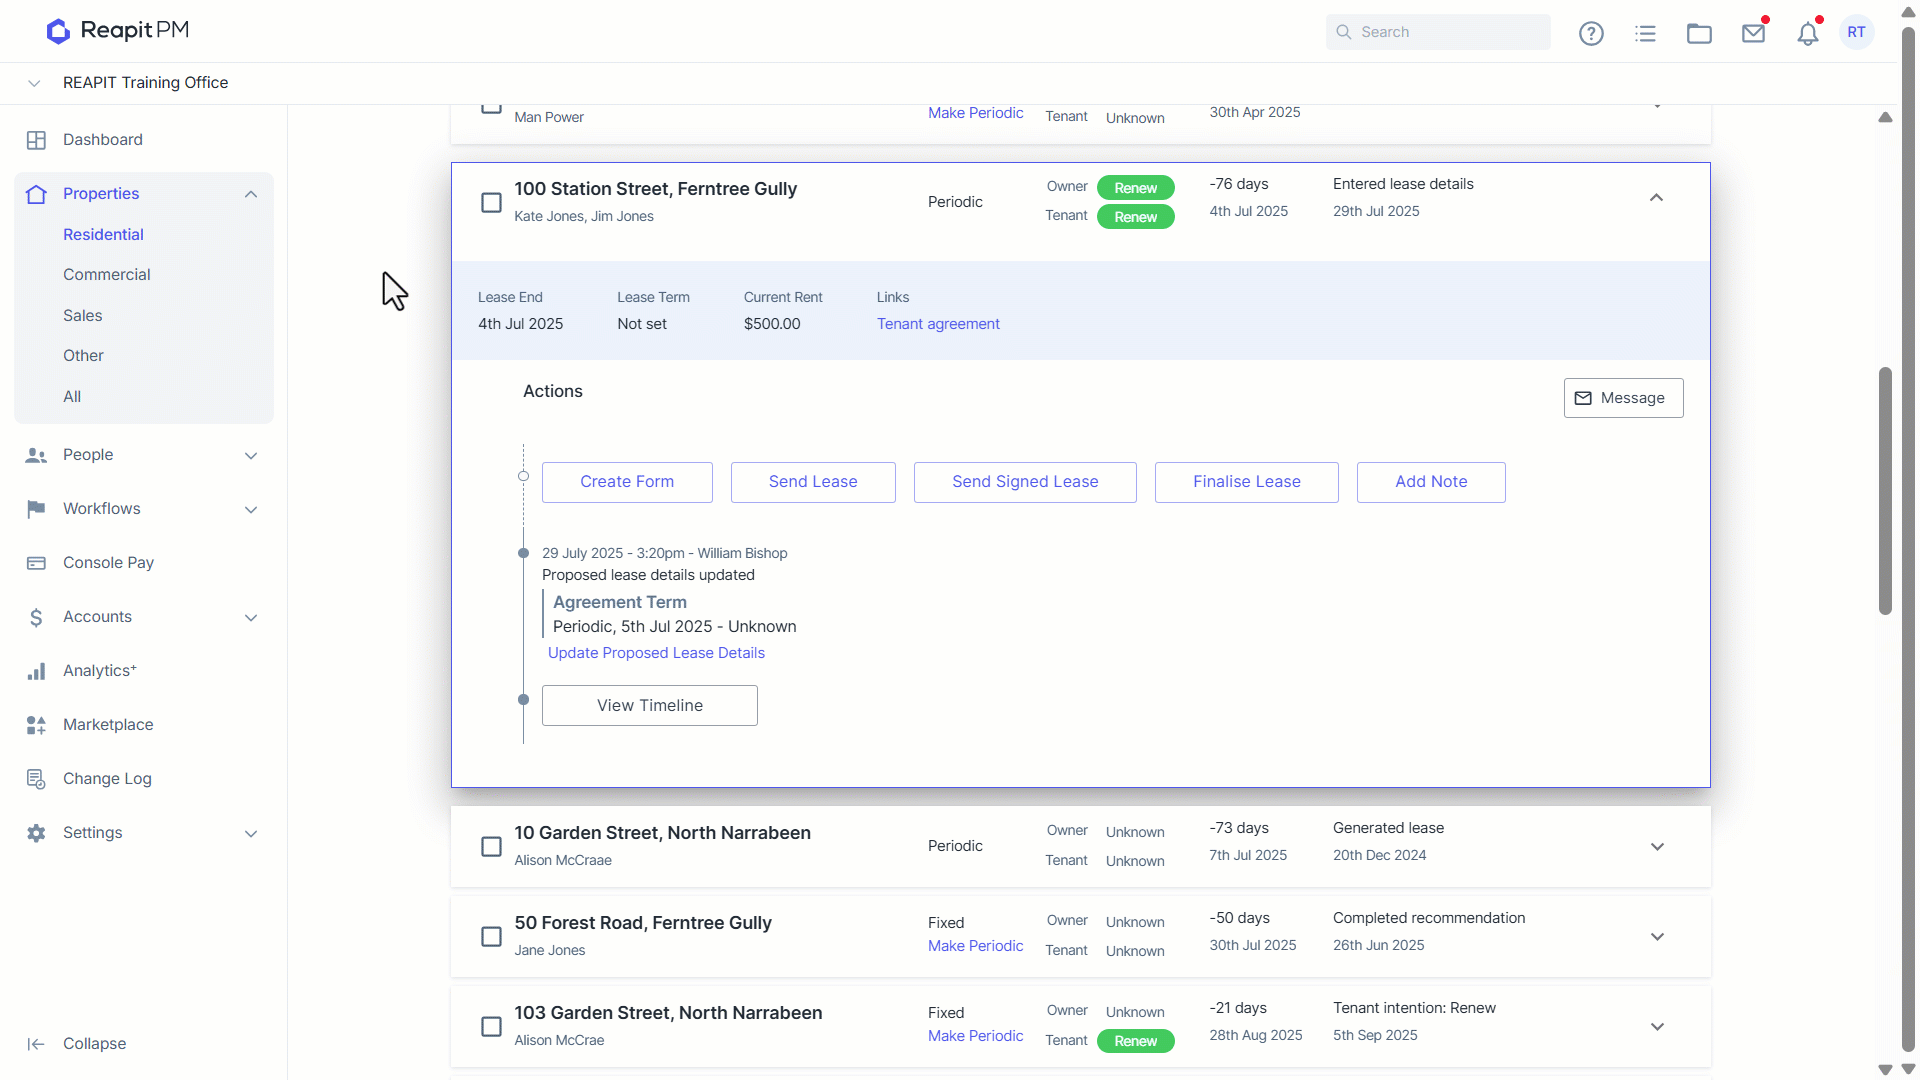Viewport: 1920px width, 1080px height.
Task: Open the notifications bell icon
Action: (x=1807, y=33)
